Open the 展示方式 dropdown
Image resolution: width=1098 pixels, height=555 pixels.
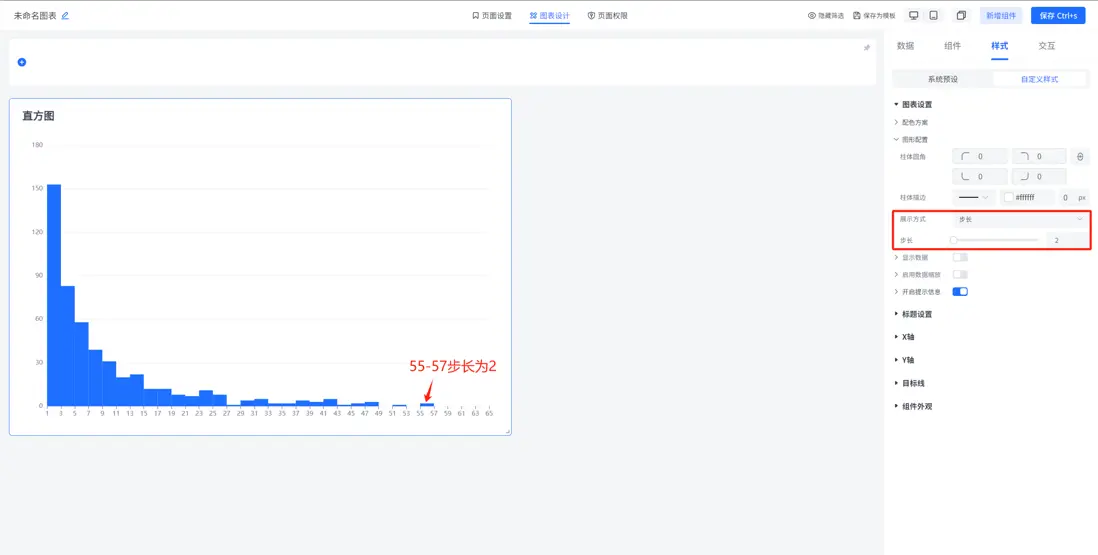1019,219
